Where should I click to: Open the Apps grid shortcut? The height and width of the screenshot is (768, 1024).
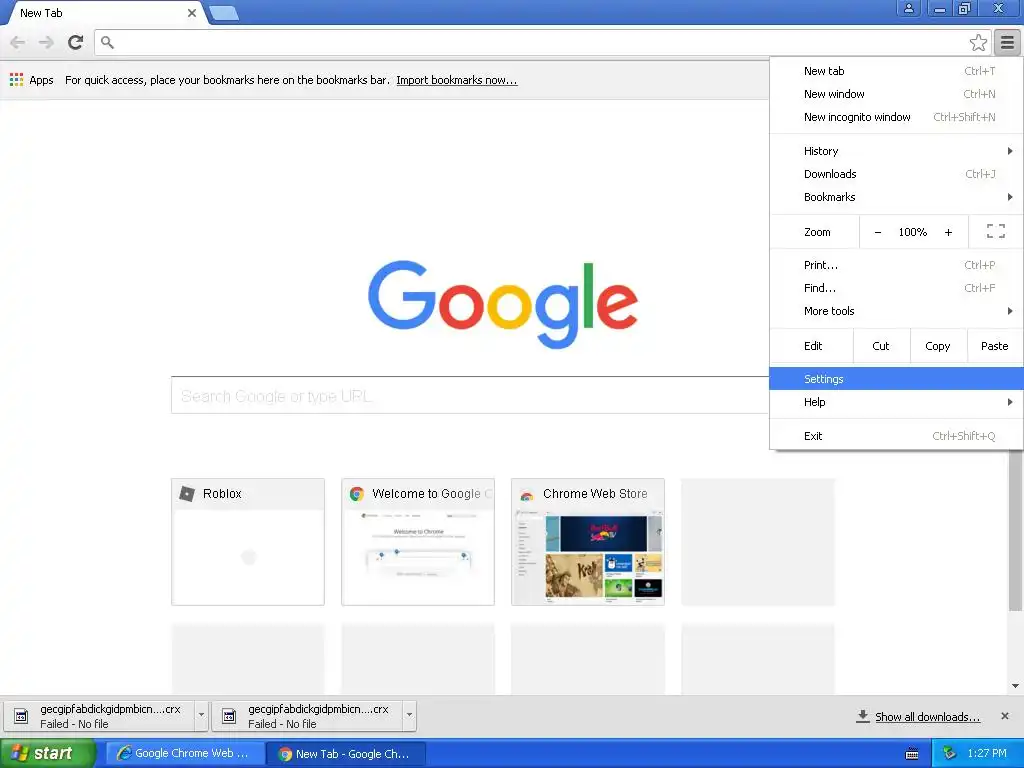pos(31,80)
